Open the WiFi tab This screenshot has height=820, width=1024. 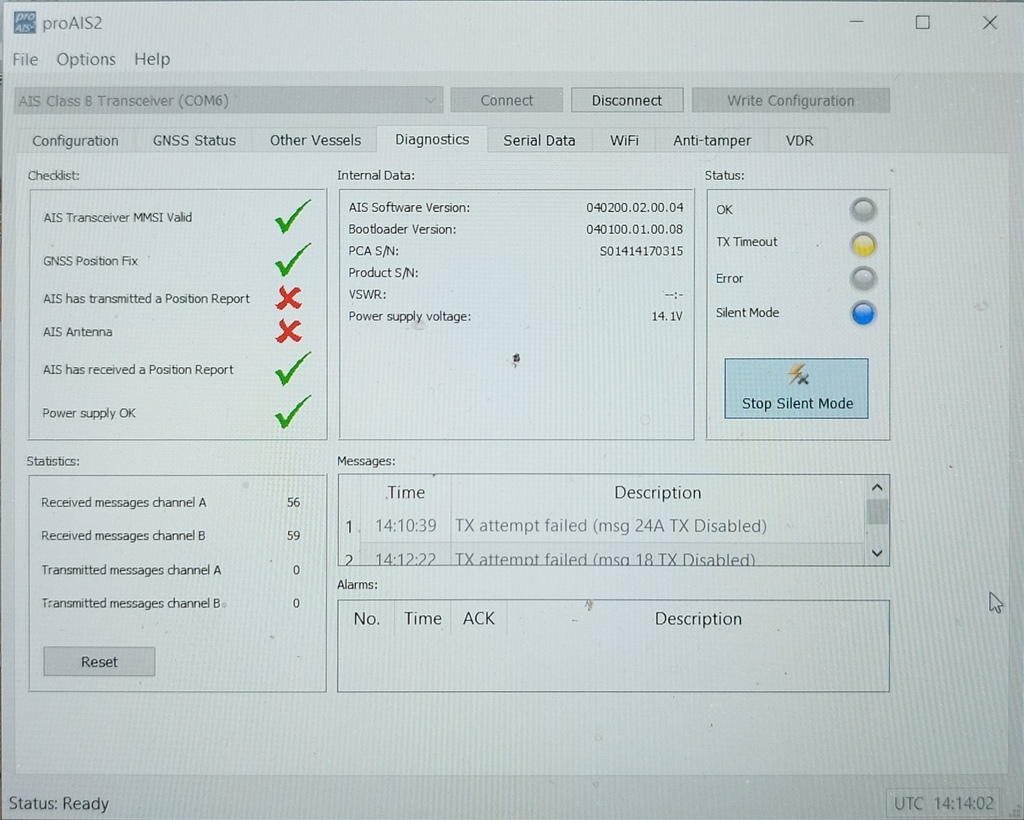[x=624, y=140]
